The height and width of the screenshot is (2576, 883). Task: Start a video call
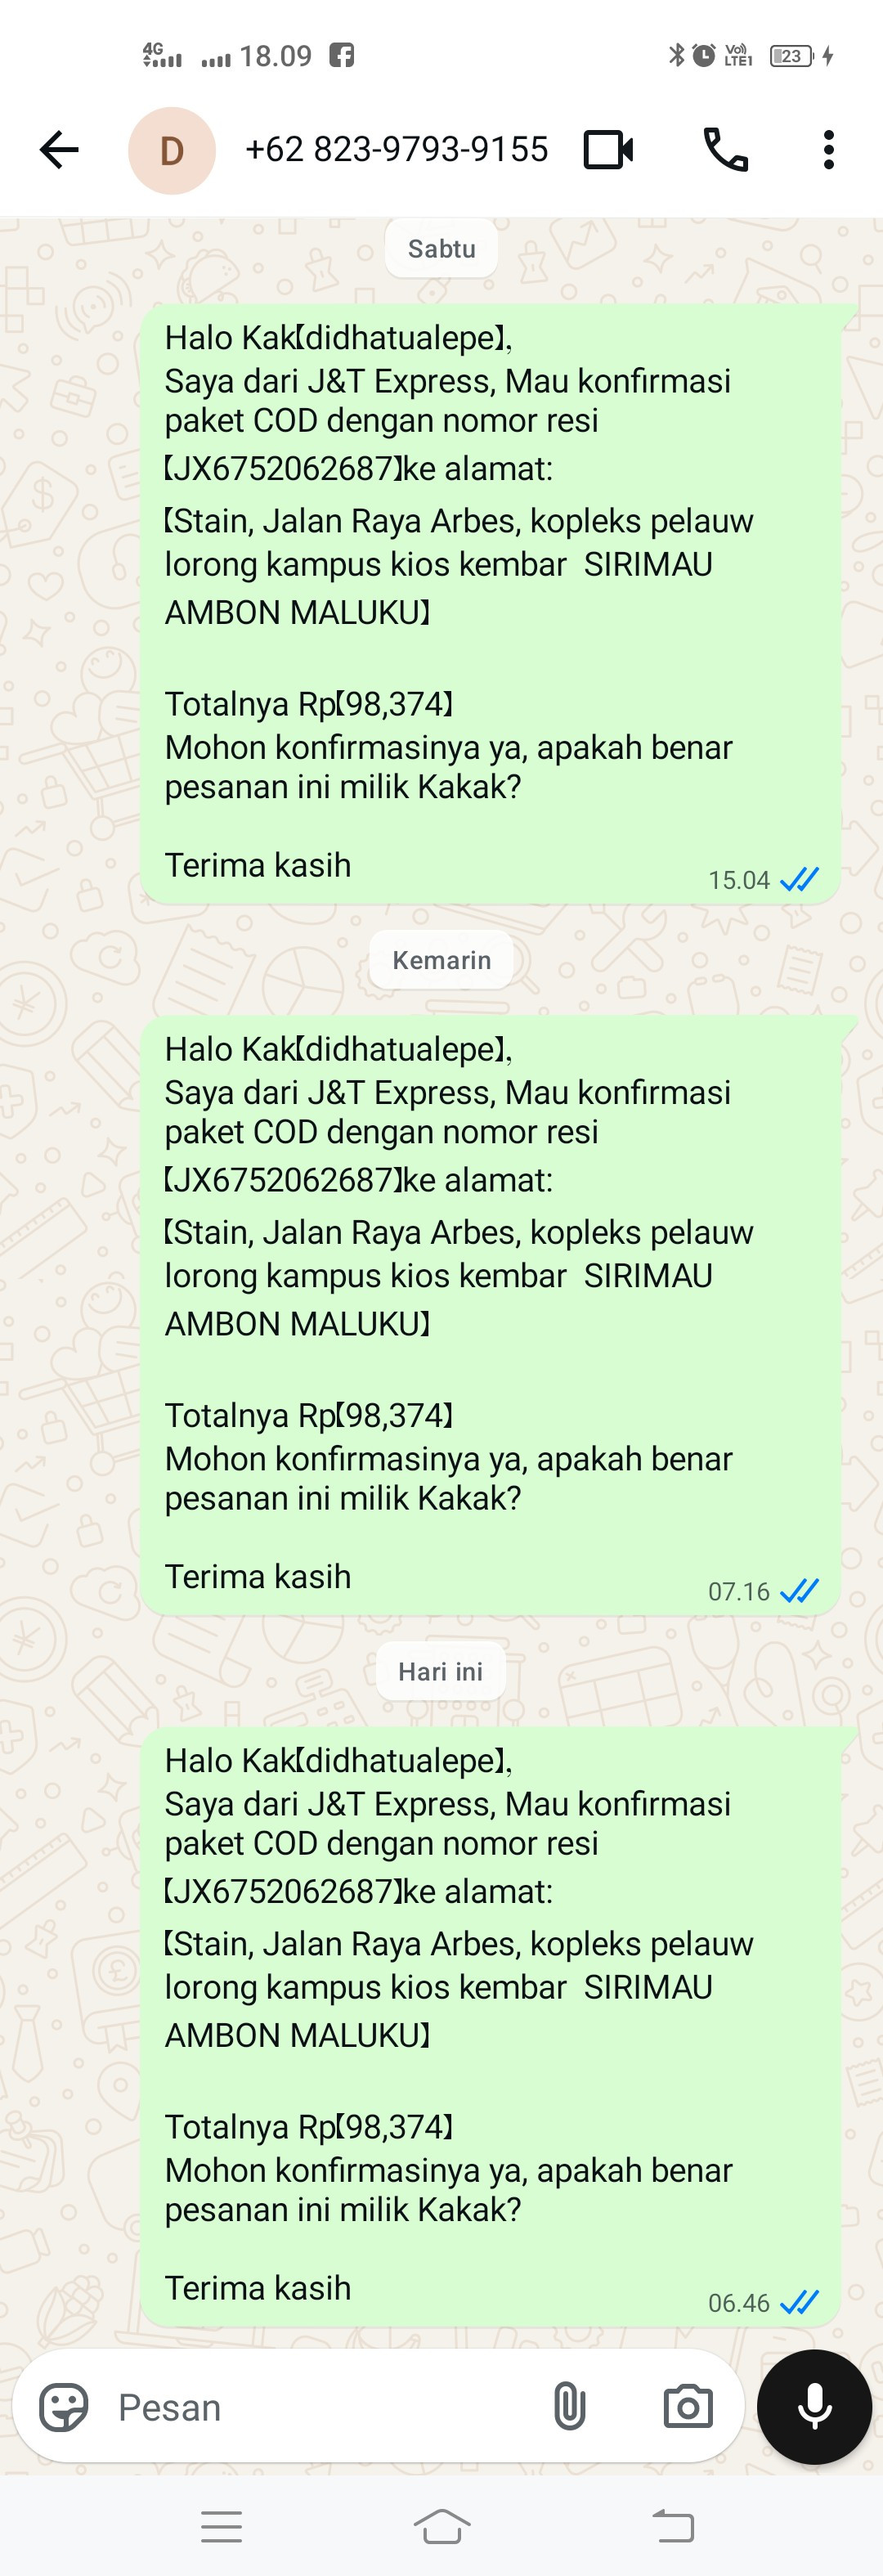(x=608, y=150)
